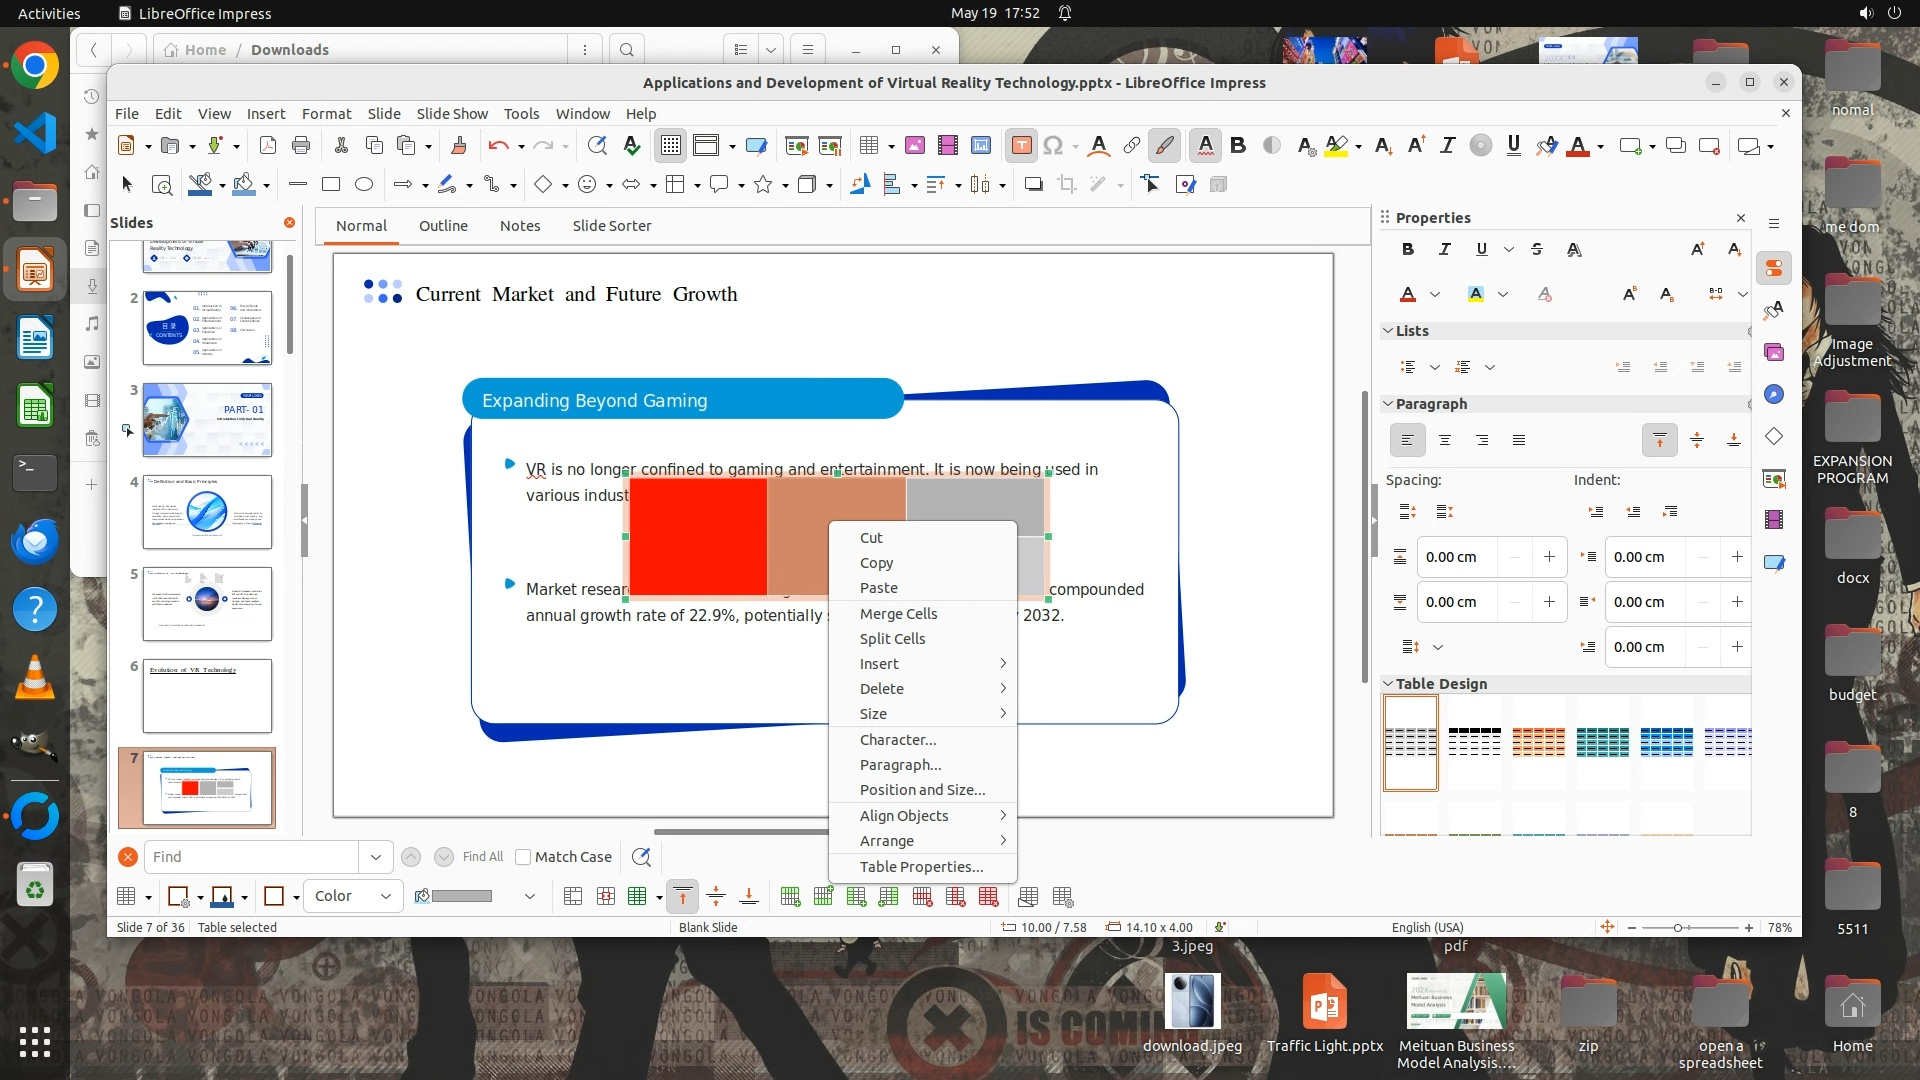Click the zoom slider in status bar
Image resolution: width=1920 pixels, height=1080 pixels.
[1678, 928]
